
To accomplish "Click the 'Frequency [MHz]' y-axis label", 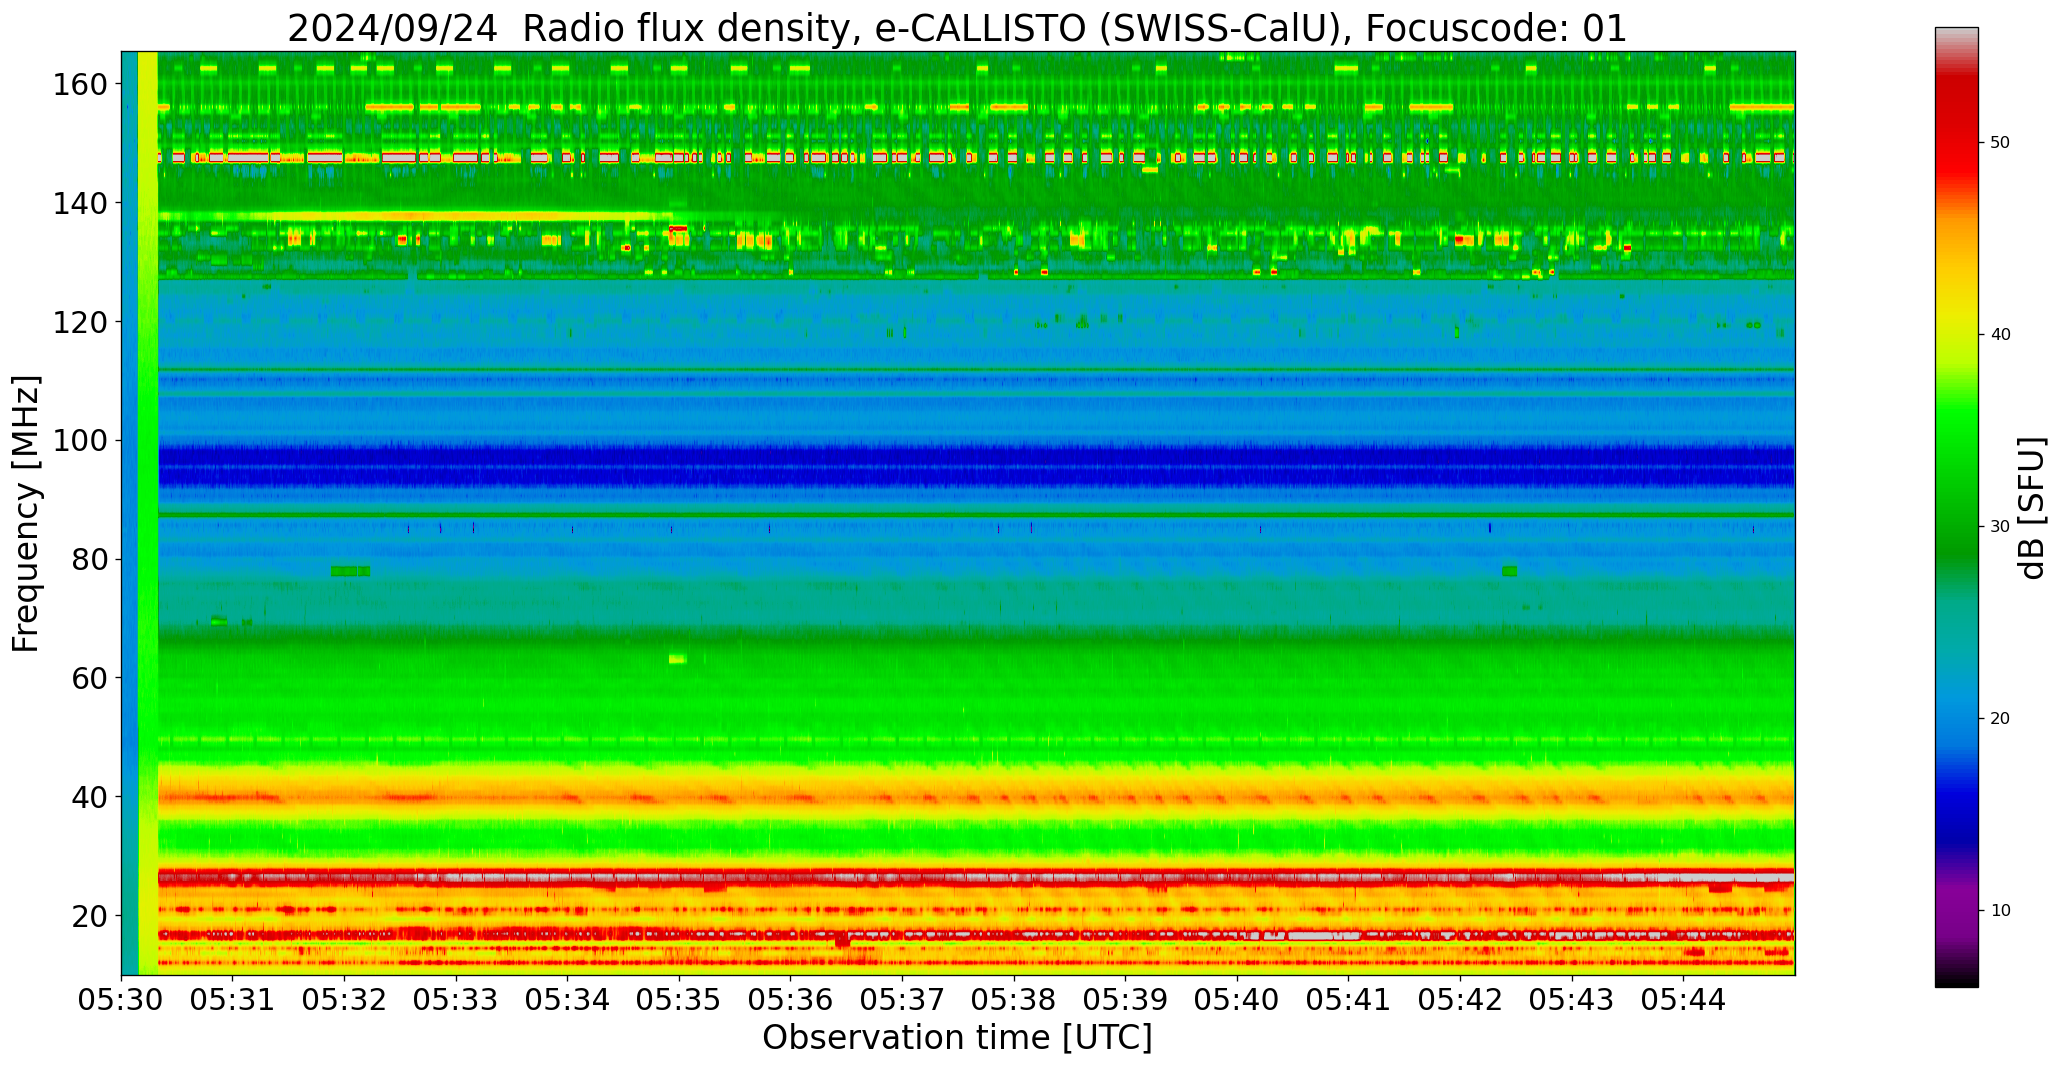I will tap(27, 514).
